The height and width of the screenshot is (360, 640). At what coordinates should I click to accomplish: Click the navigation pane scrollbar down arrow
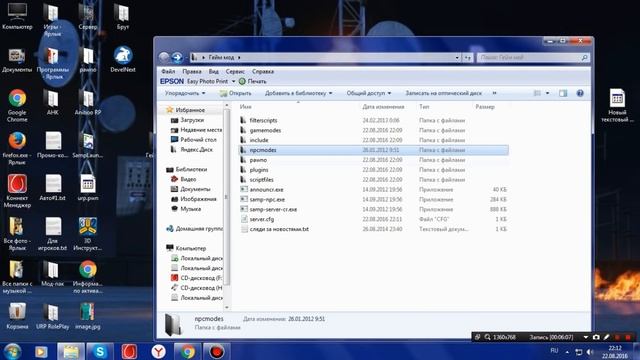point(227,308)
